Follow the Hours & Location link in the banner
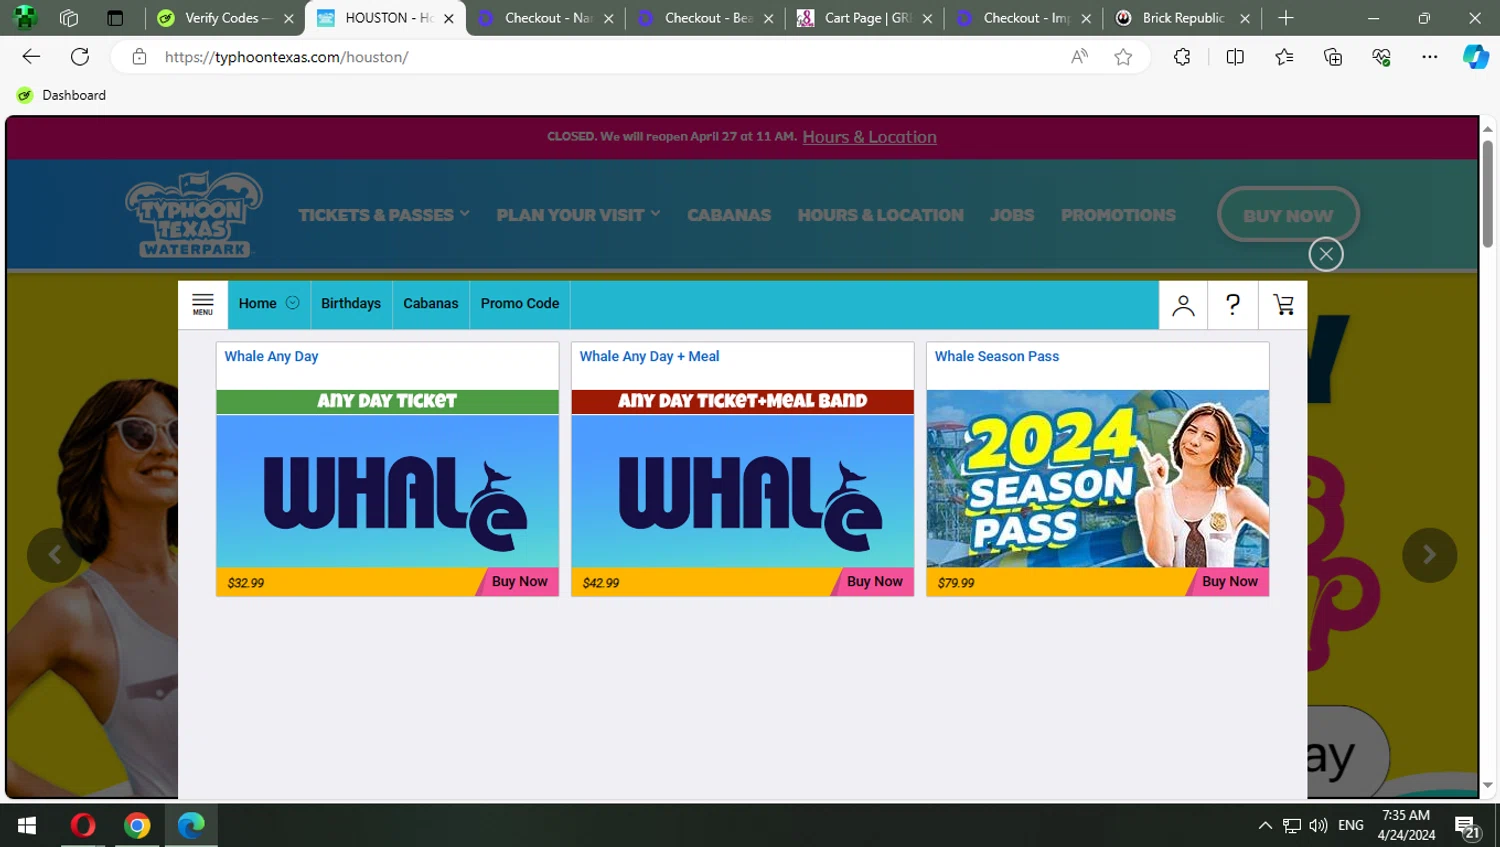 [869, 137]
